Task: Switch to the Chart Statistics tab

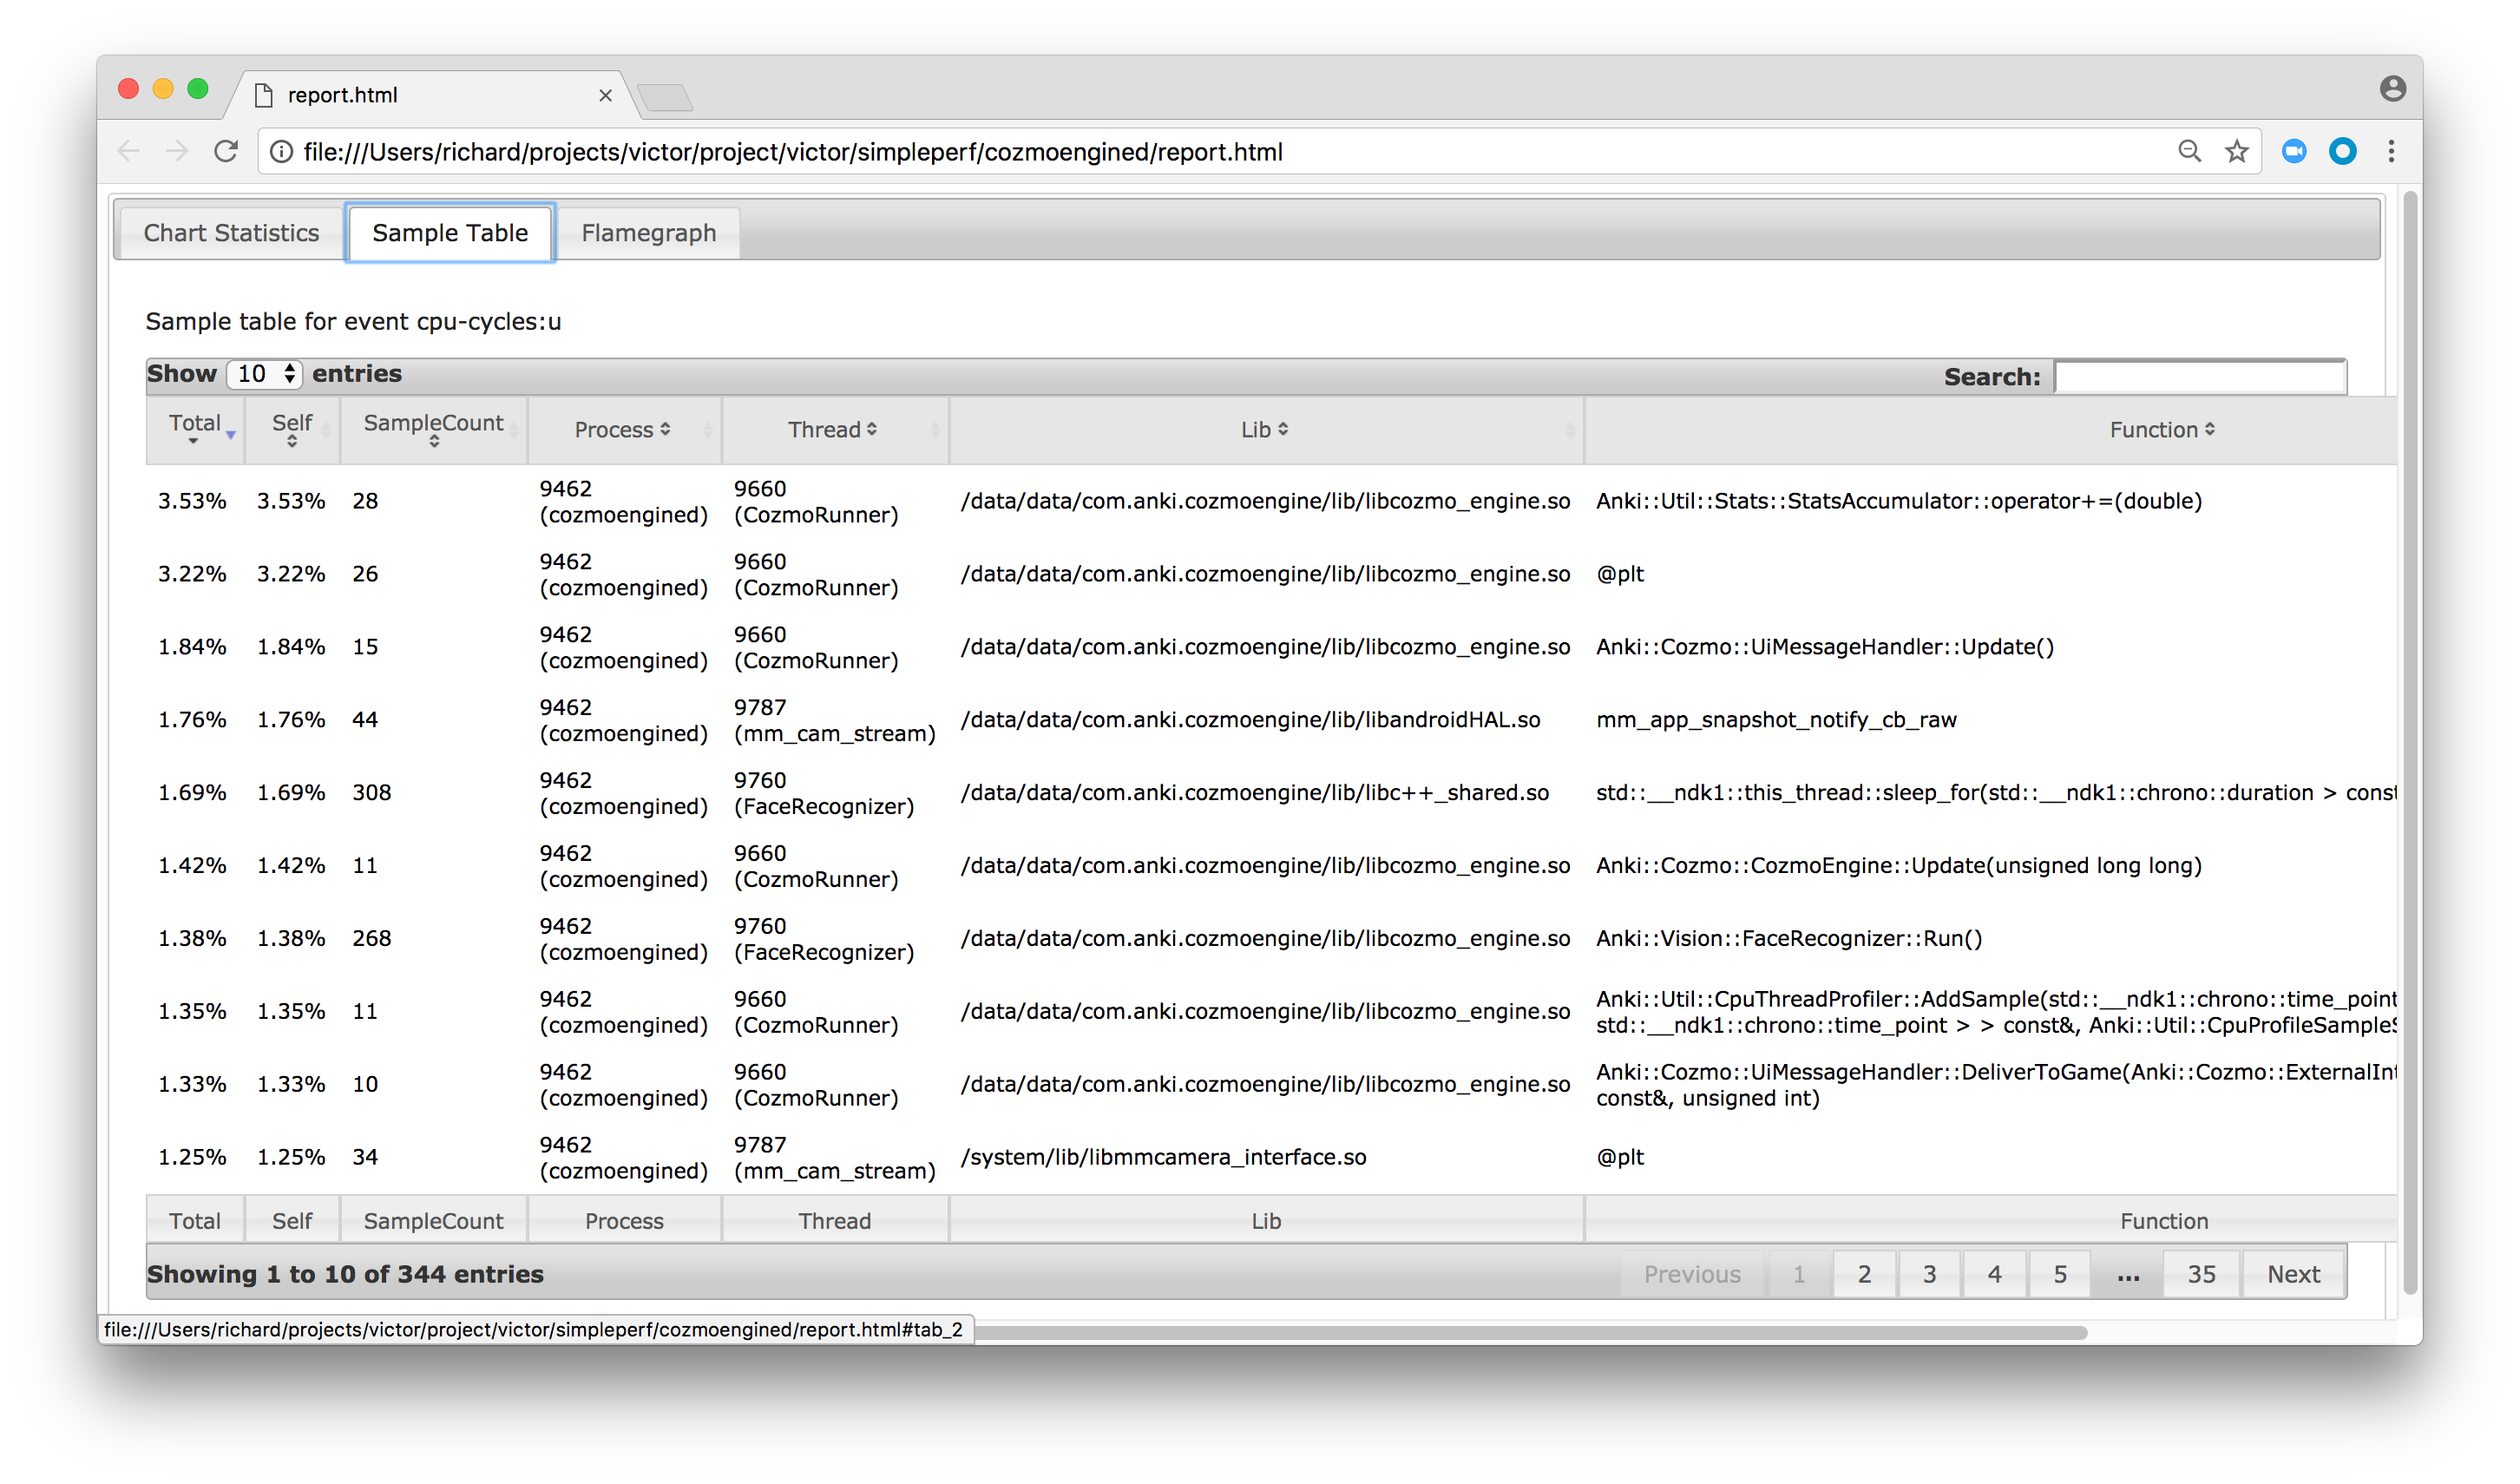Action: coord(231,233)
